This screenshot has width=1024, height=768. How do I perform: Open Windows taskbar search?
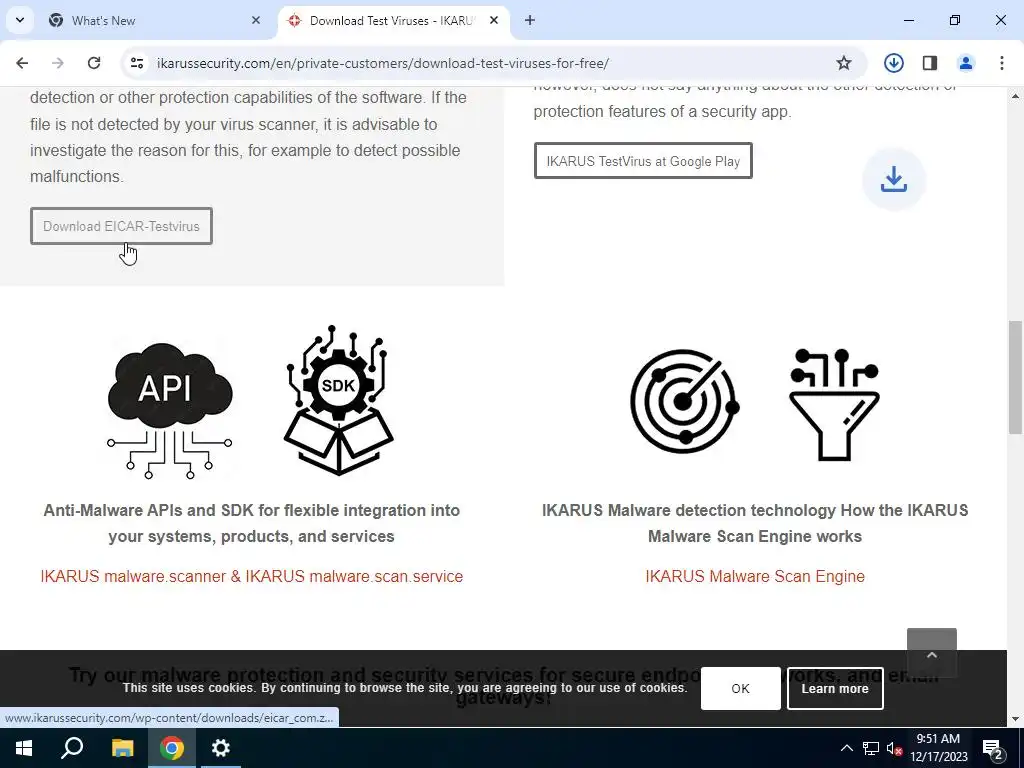(72, 748)
